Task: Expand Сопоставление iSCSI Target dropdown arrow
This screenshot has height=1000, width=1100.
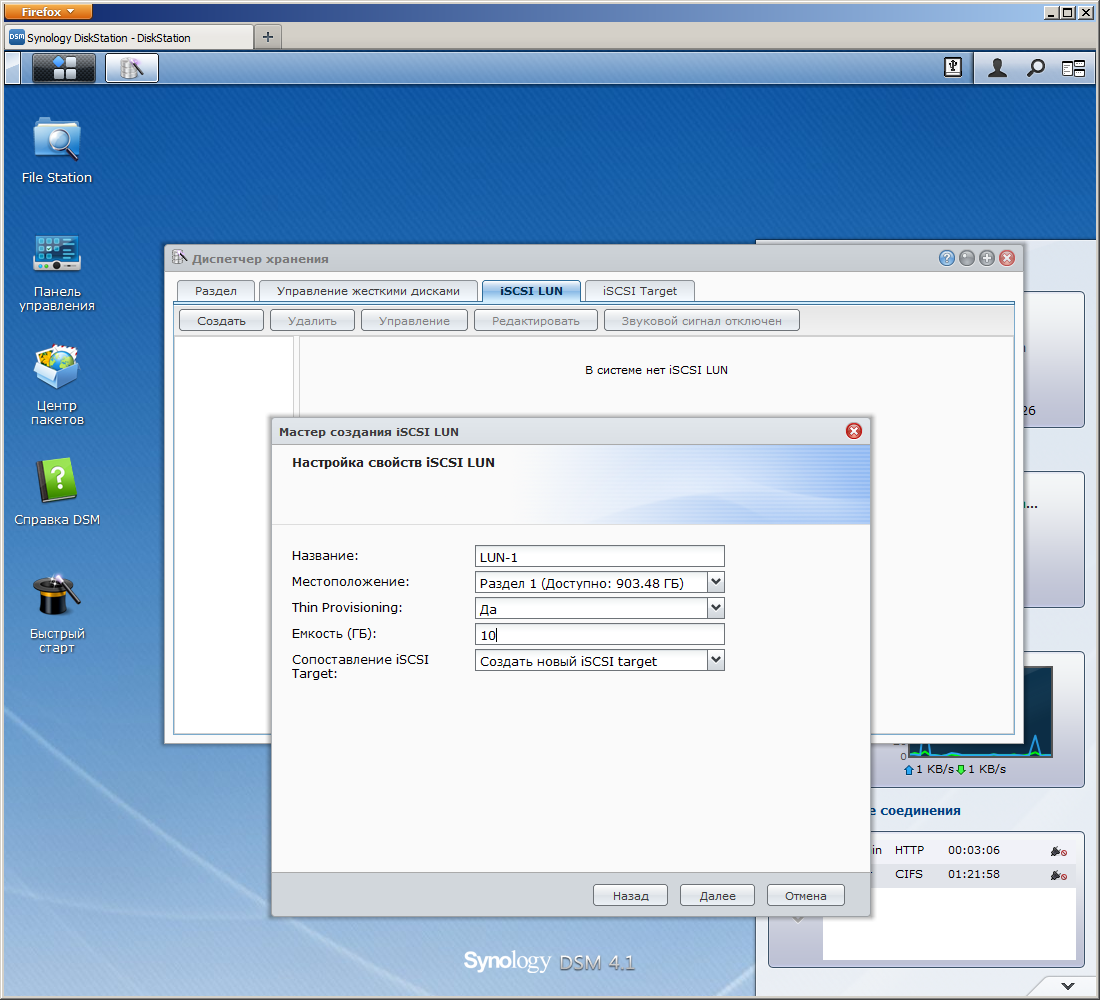Action: click(x=716, y=660)
